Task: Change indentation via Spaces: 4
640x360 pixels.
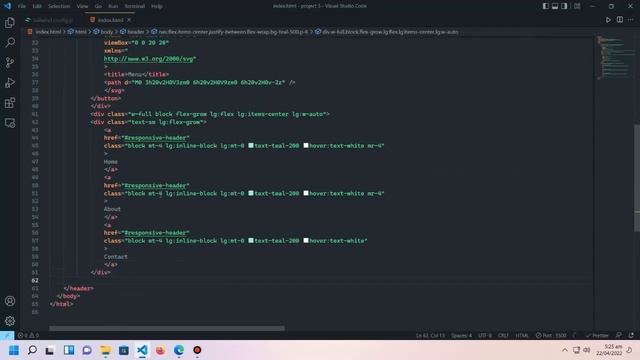Action: click(461, 336)
